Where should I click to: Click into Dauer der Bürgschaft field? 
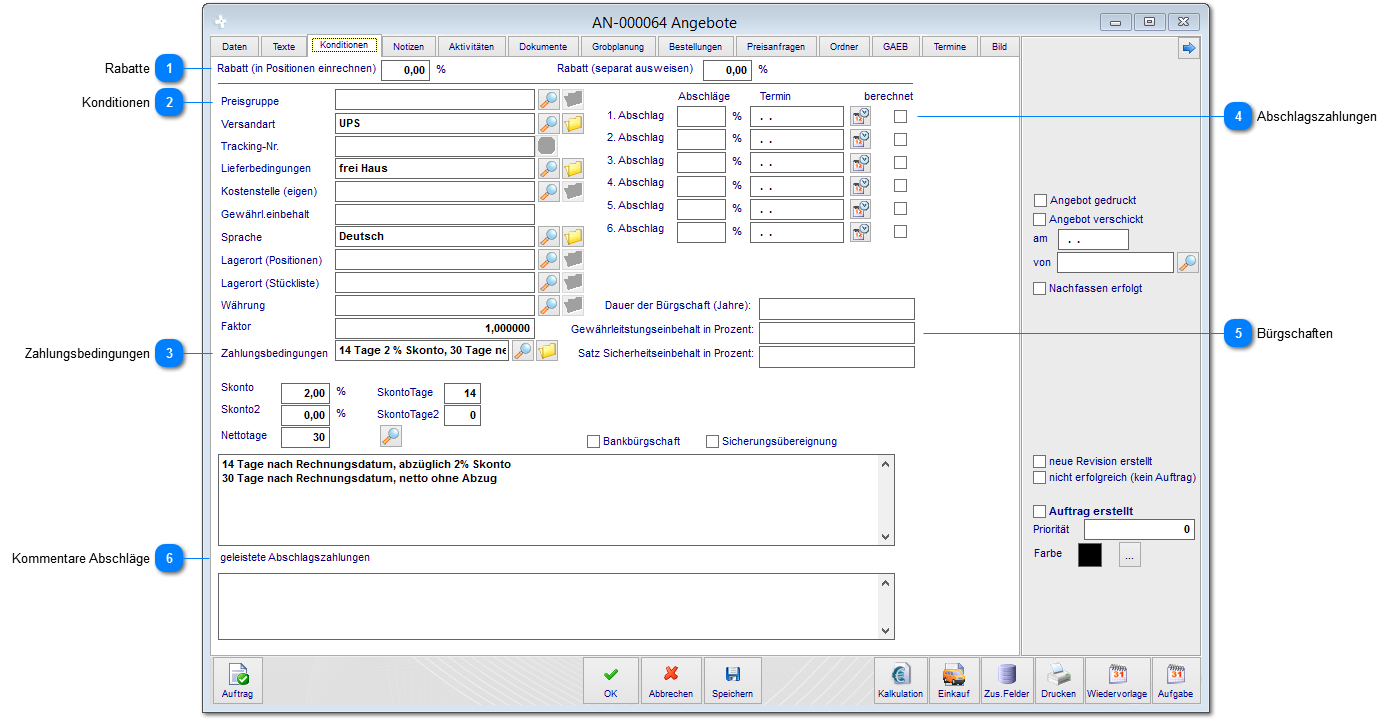[837, 308]
